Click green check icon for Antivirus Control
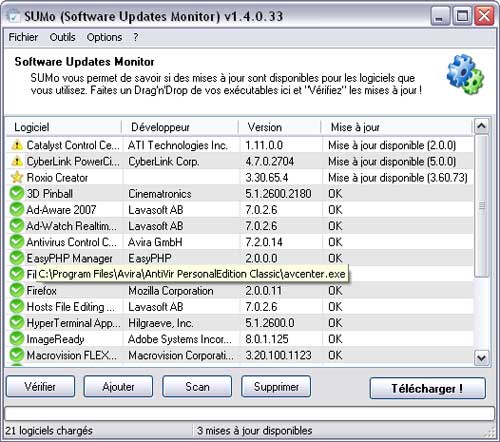 [x=17, y=242]
